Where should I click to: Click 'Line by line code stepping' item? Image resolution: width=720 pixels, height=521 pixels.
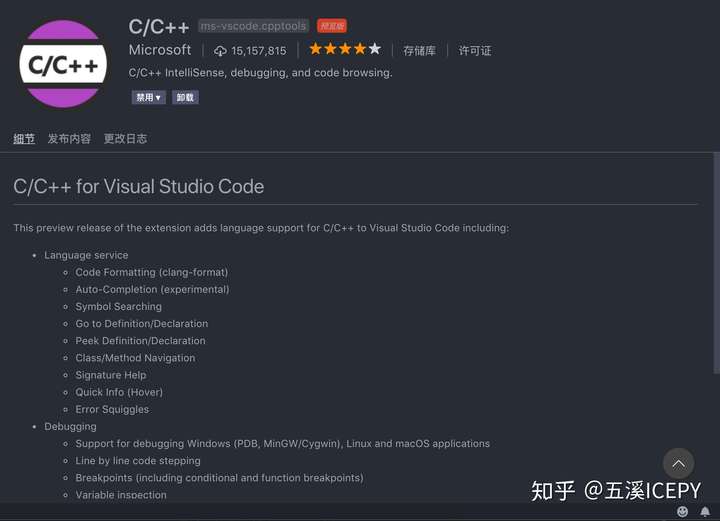click(x=138, y=460)
